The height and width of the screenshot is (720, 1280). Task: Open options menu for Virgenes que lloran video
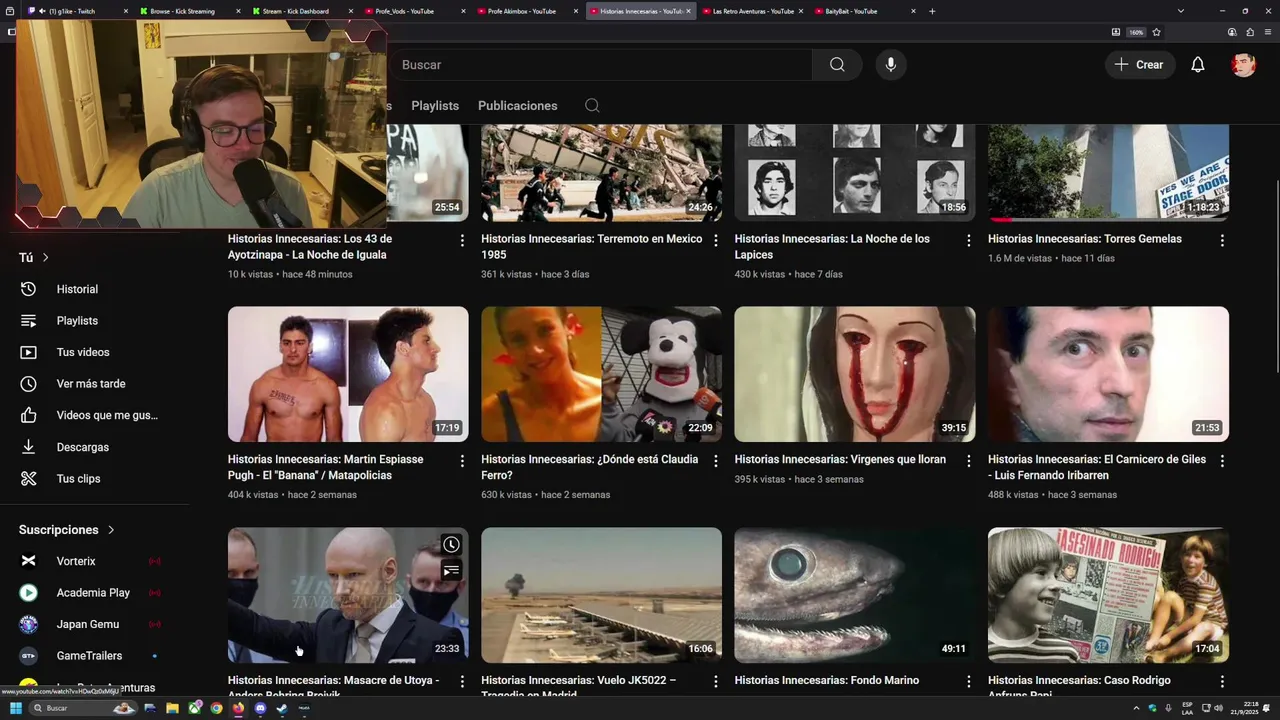pos(968,461)
